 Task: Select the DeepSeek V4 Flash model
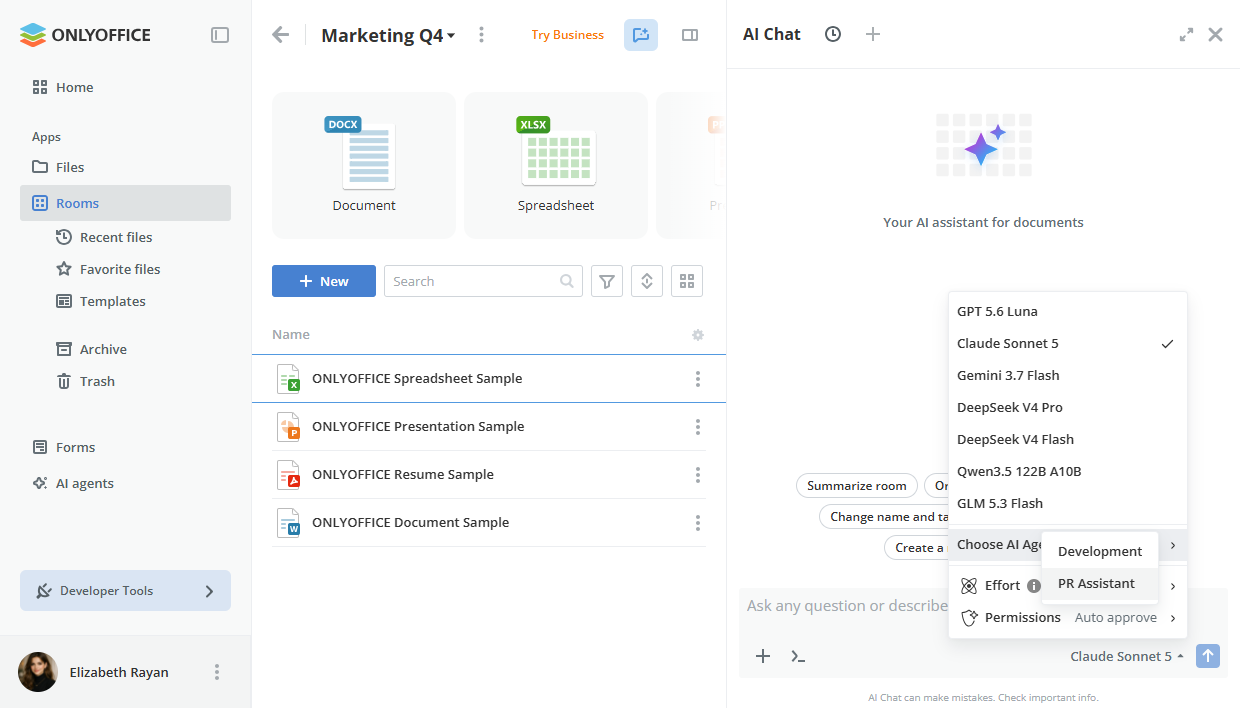(1068, 439)
